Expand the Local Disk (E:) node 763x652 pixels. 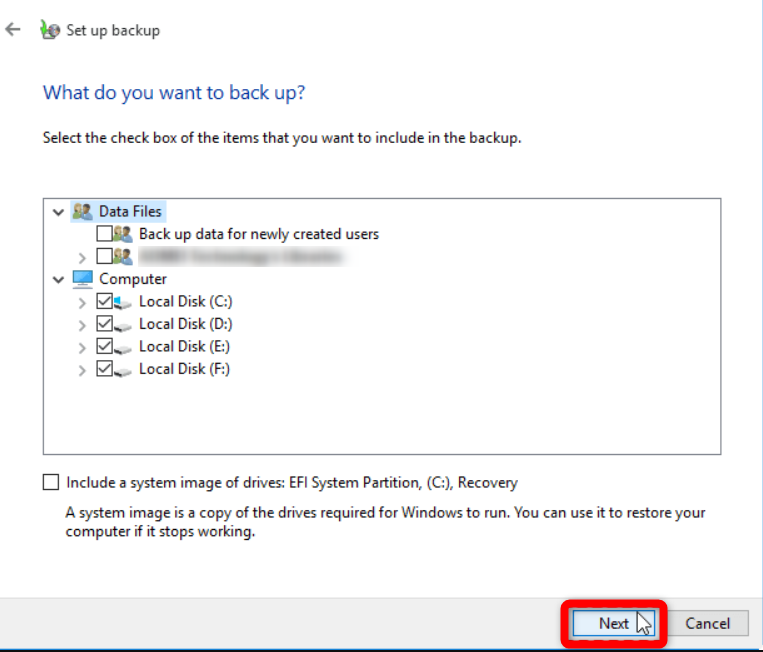pyautogui.click(x=82, y=347)
